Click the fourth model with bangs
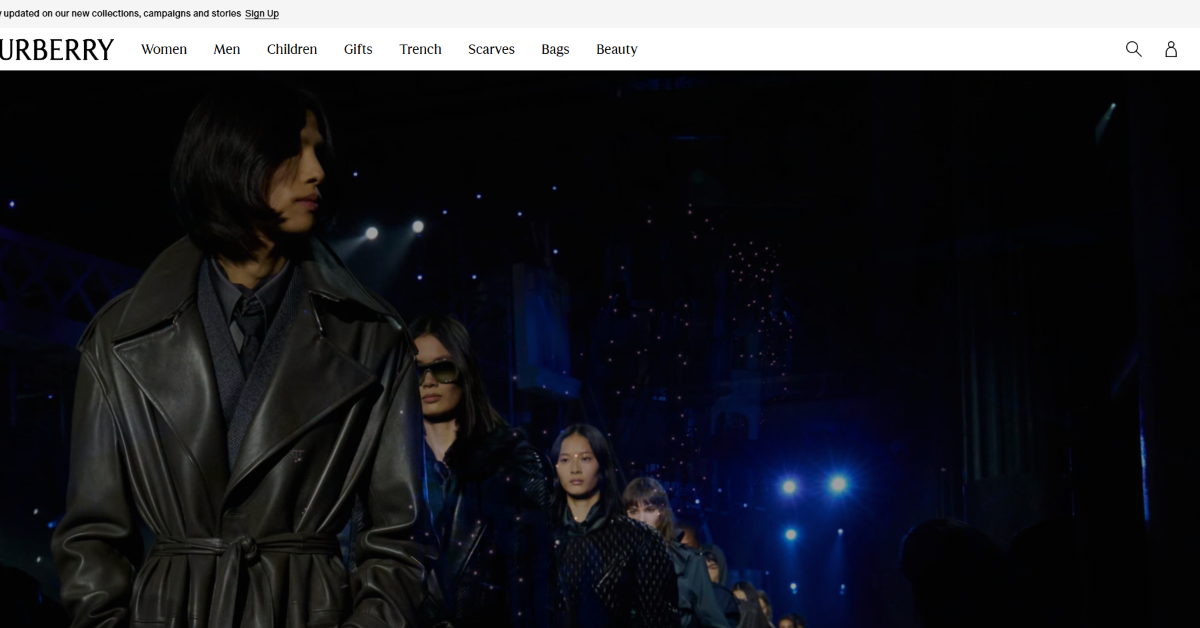Image resolution: width=1200 pixels, height=628 pixels. [x=648, y=503]
